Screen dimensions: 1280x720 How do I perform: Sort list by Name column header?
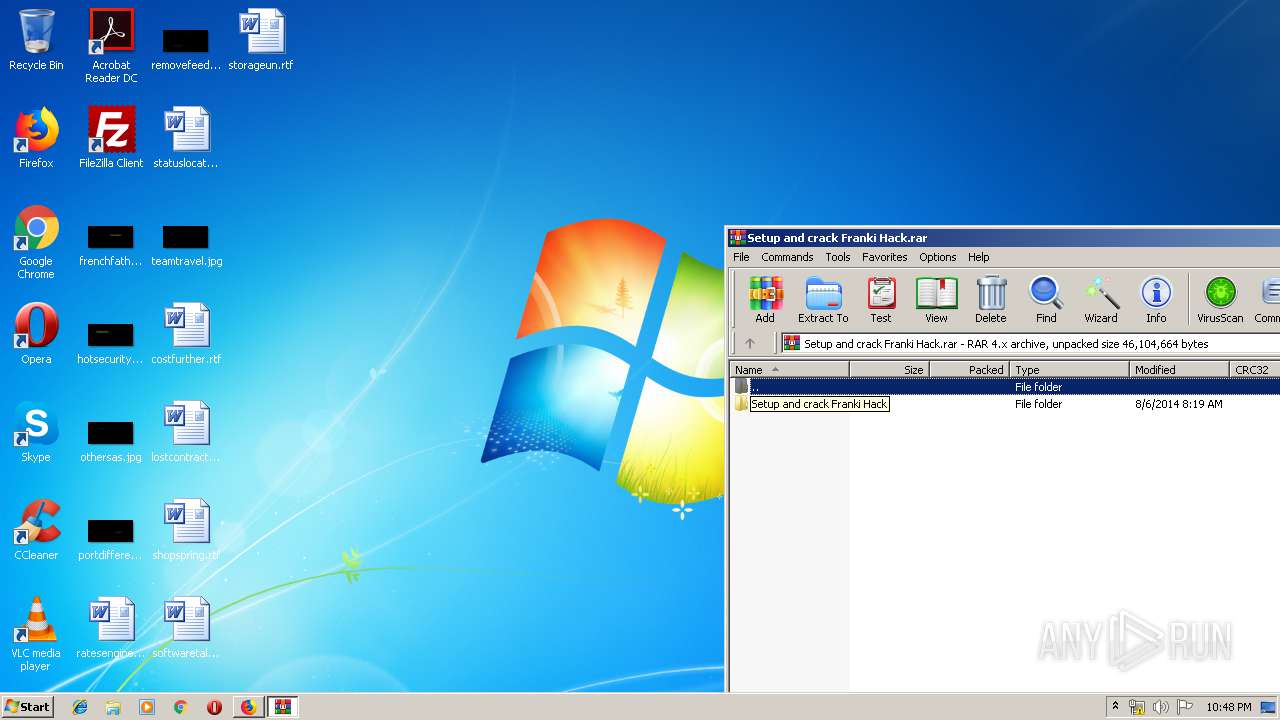pyautogui.click(x=790, y=369)
